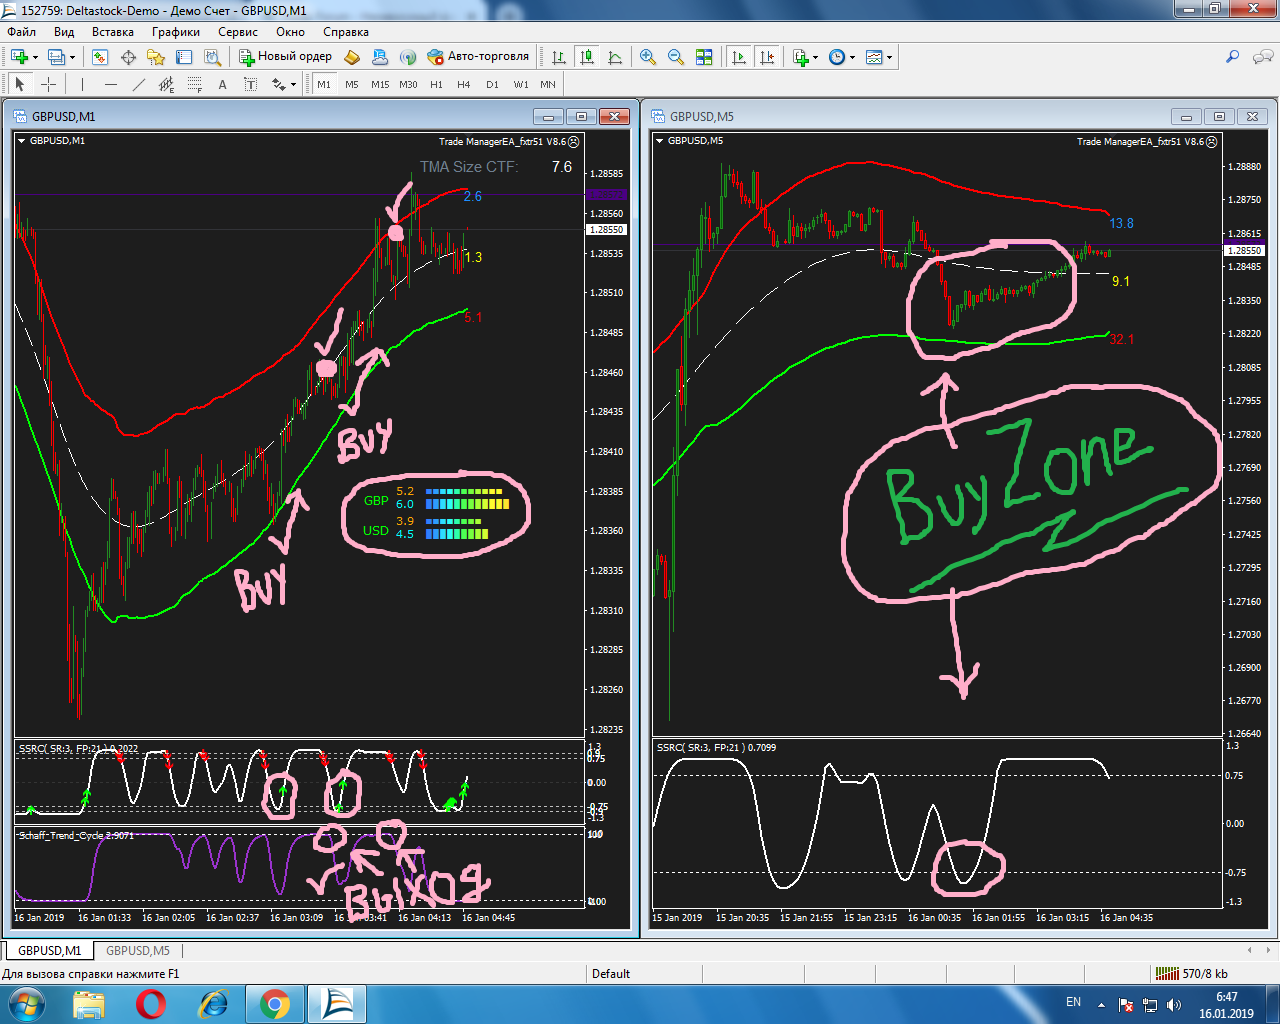Zoom out the chart
Viewport: 1280px width, 1024px height.
[x=676, y=57]
